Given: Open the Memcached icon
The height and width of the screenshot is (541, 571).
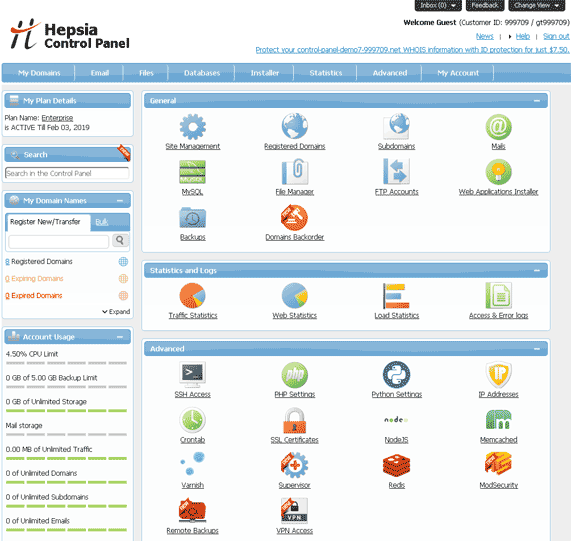Looking at the screenshot, I should pyautogui.click(x=499, y=419).
